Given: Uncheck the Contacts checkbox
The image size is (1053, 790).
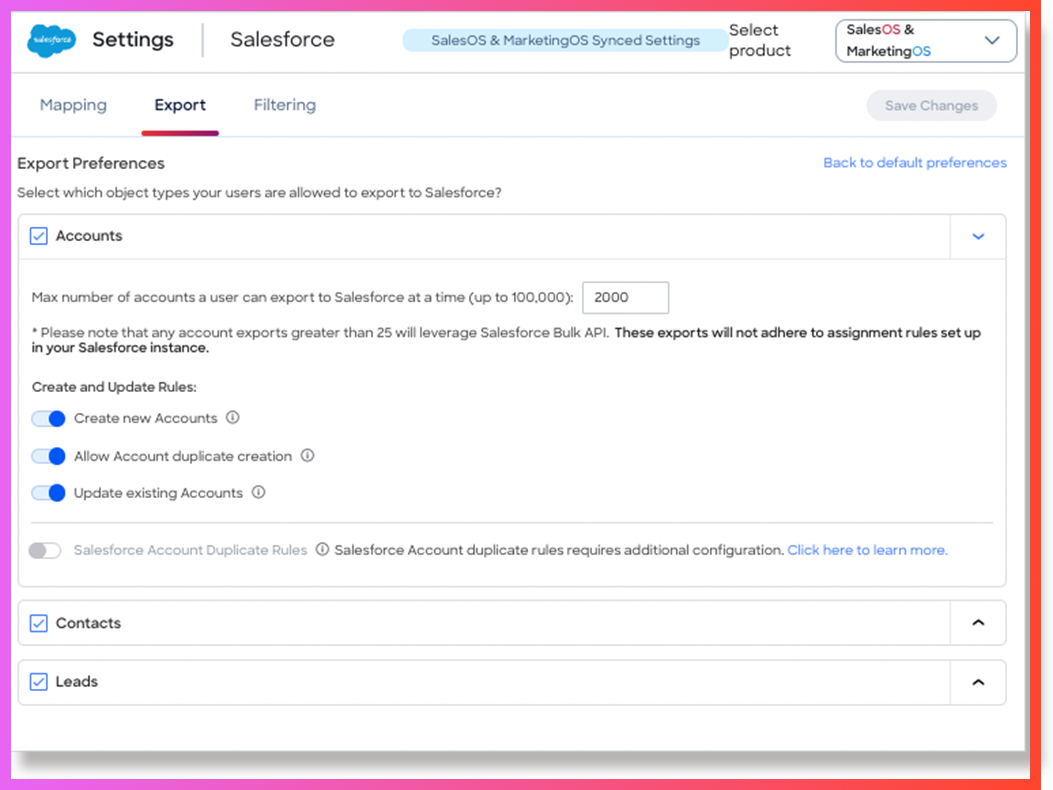Looking at the screenshot, I should [x=38, y=622].
